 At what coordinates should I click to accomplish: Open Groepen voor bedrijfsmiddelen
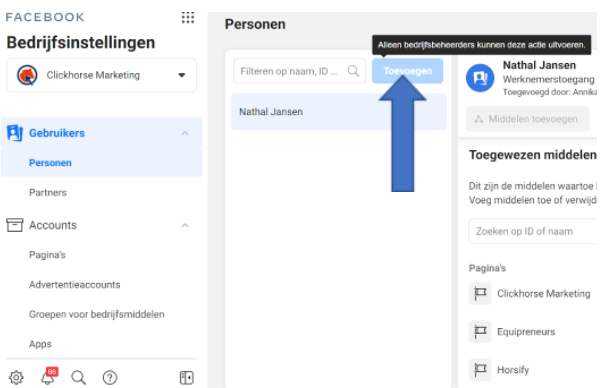coord(97,314)
